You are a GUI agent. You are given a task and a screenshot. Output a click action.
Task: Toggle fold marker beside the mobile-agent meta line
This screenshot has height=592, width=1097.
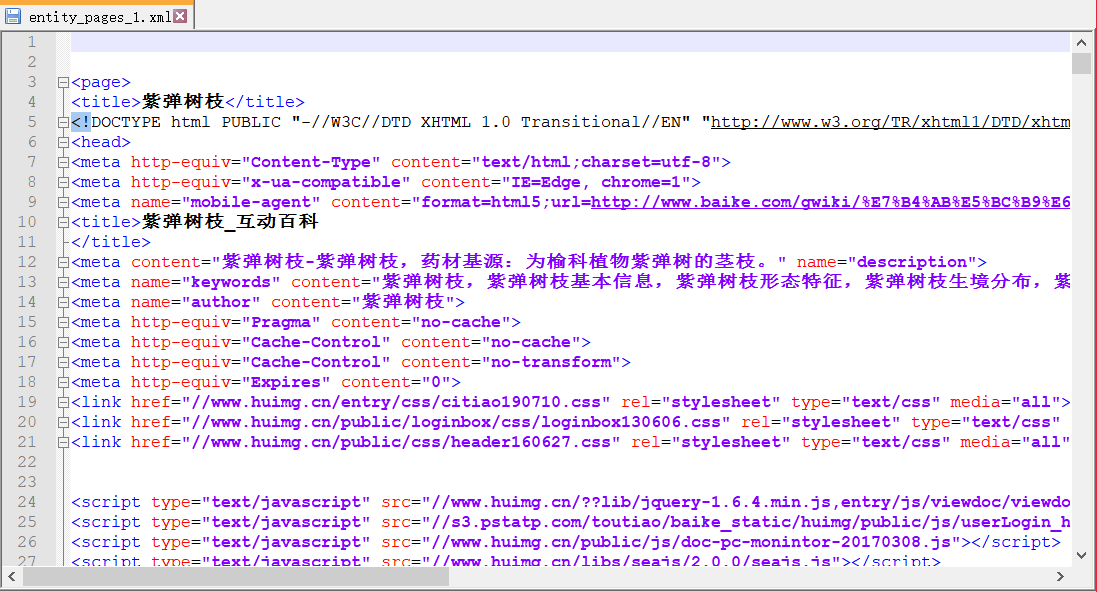tap(63, 203)
